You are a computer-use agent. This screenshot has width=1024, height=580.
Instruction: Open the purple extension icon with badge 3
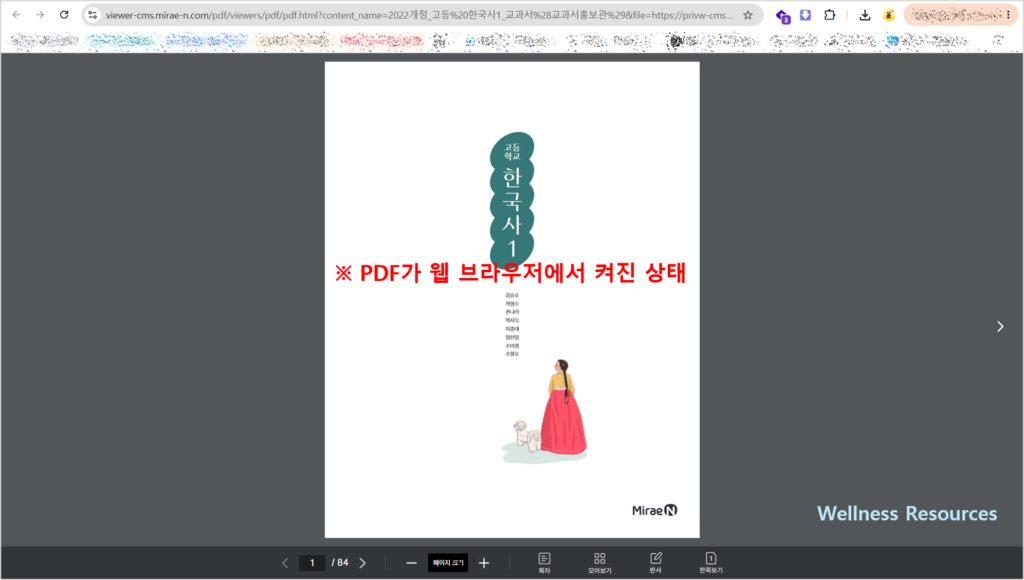pyautogui.click(x=782, y=16)
